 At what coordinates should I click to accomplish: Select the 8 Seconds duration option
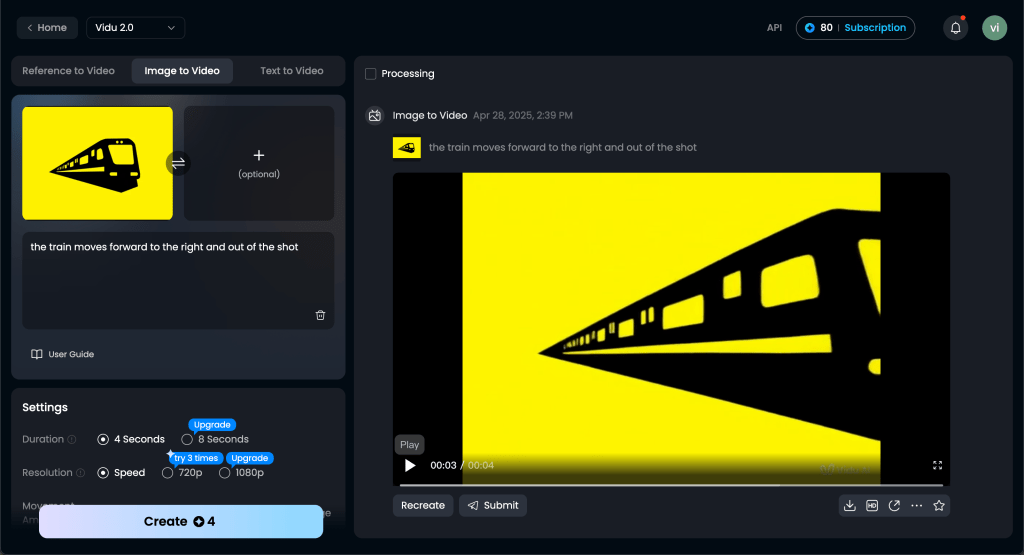[x=187, y=439]
